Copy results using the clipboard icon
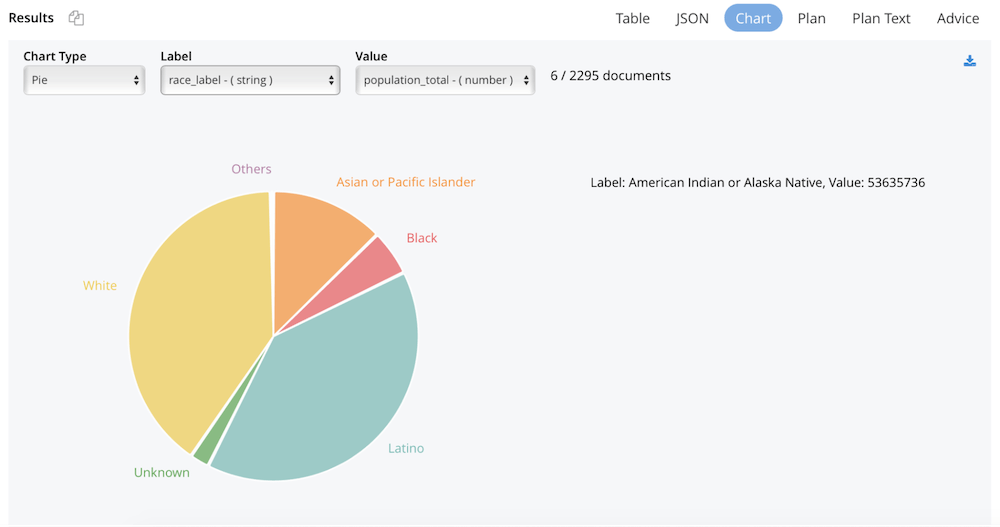The height and width of the screenshot is (527, 1000). point(76,18)
